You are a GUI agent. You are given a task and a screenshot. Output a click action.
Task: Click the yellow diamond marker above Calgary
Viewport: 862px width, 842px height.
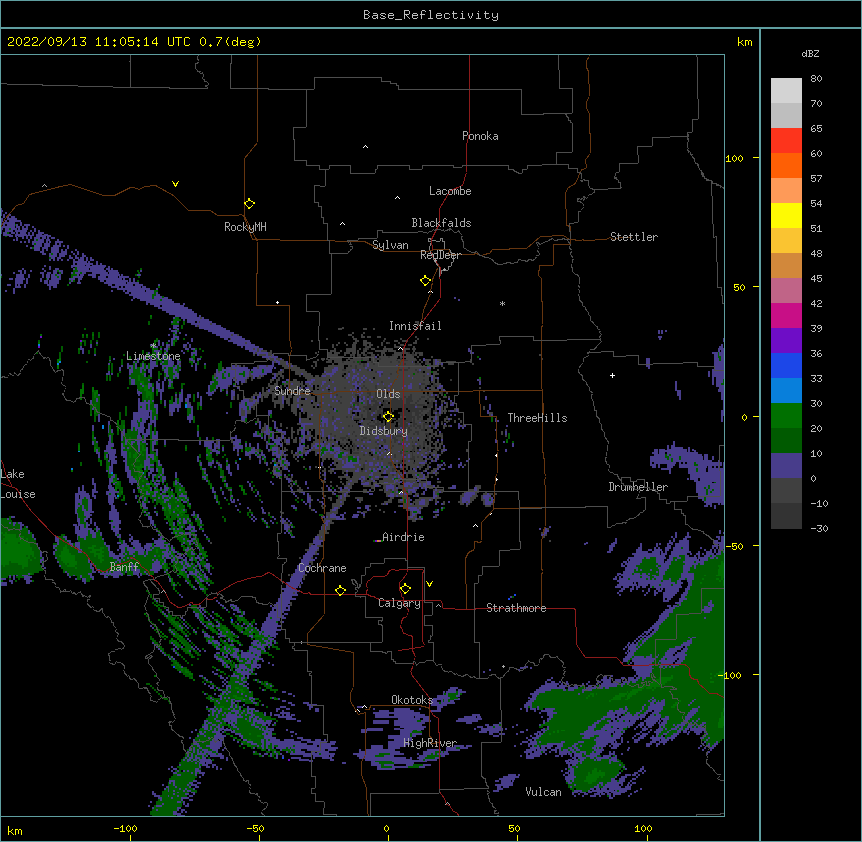click(405, 588)
